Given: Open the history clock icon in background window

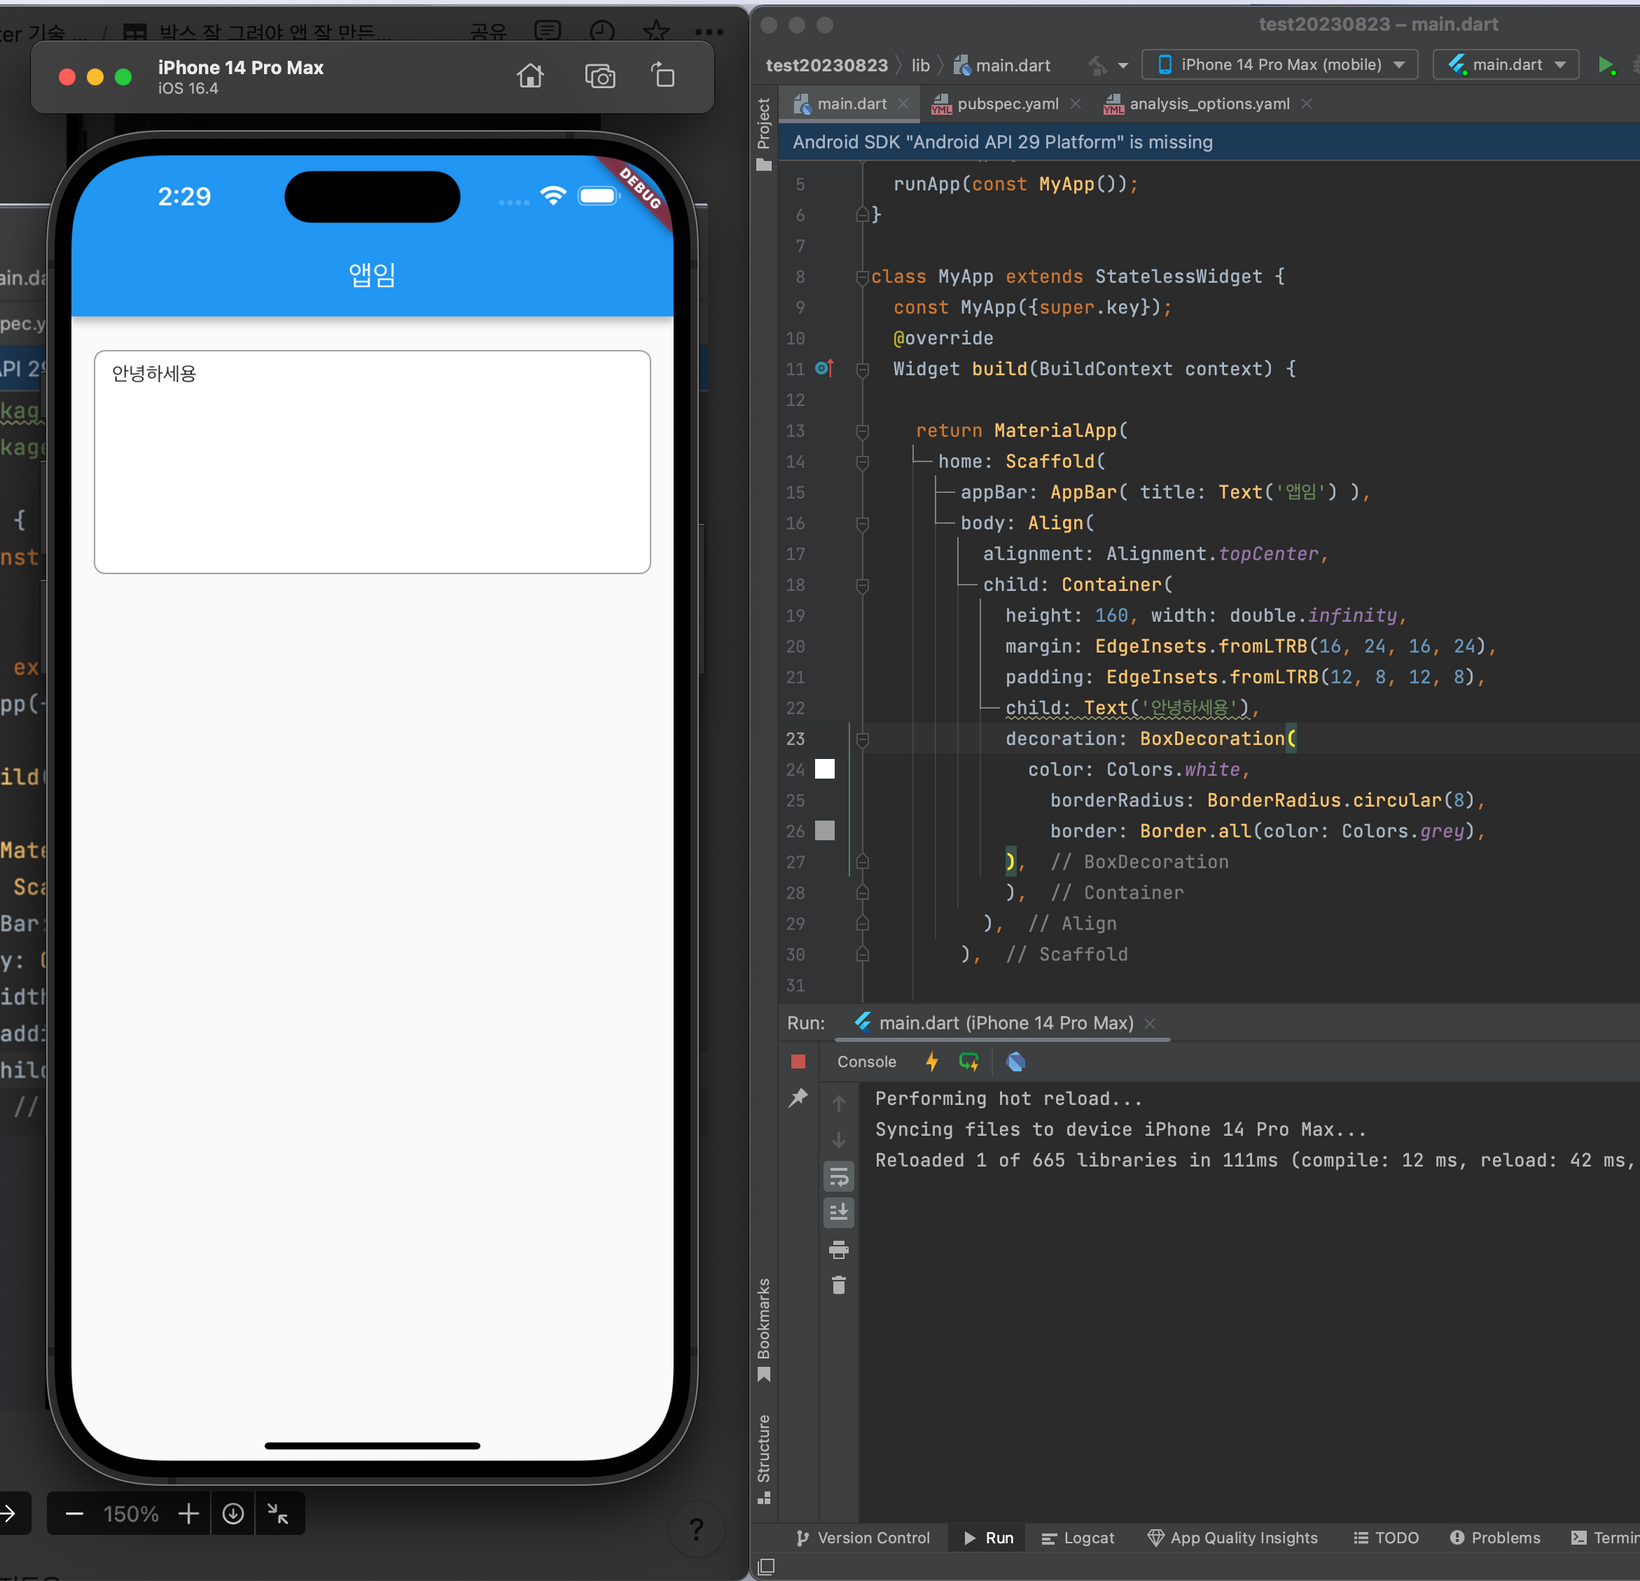Looking at the screenshot, I should [602, 31].
